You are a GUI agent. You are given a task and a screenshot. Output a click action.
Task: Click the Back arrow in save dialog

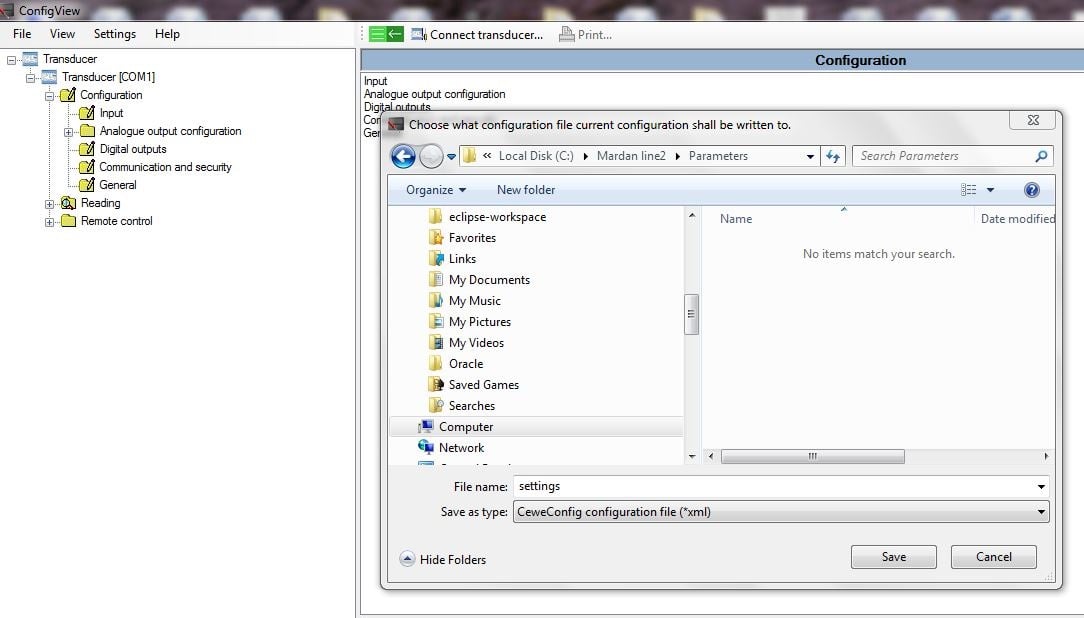point(403,156)
